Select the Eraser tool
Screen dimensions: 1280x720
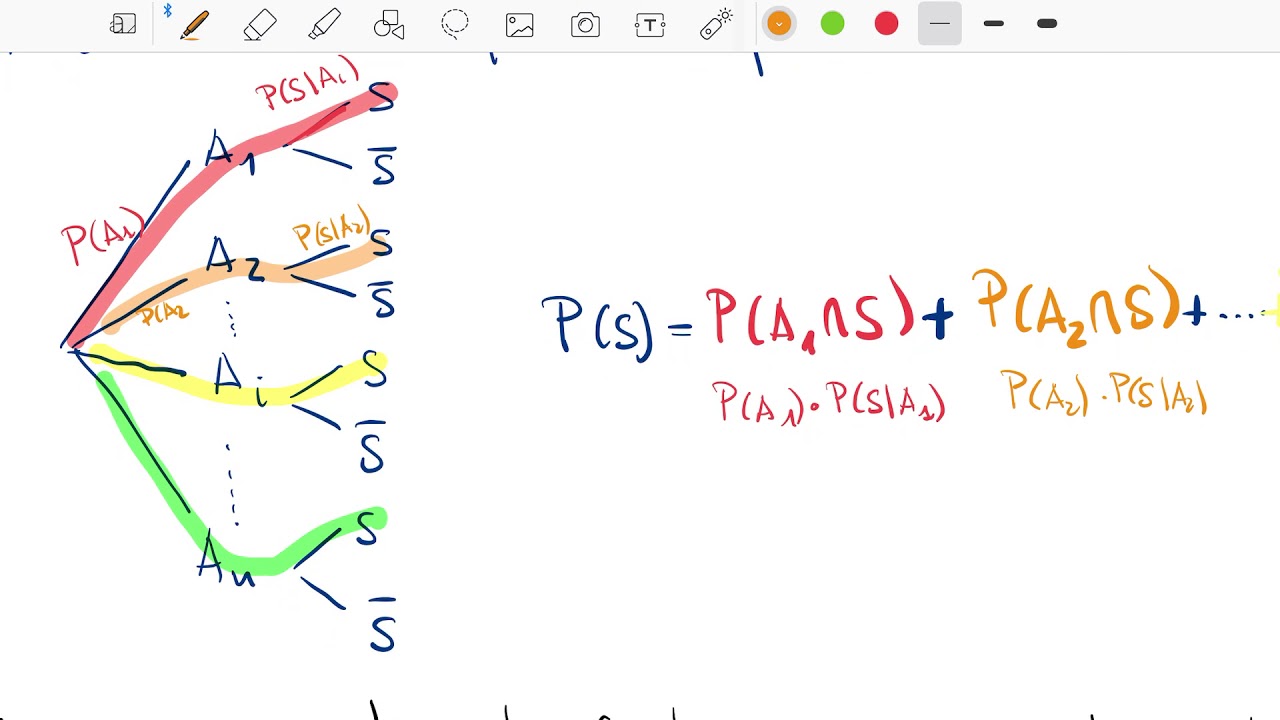[x=260, y=24]
